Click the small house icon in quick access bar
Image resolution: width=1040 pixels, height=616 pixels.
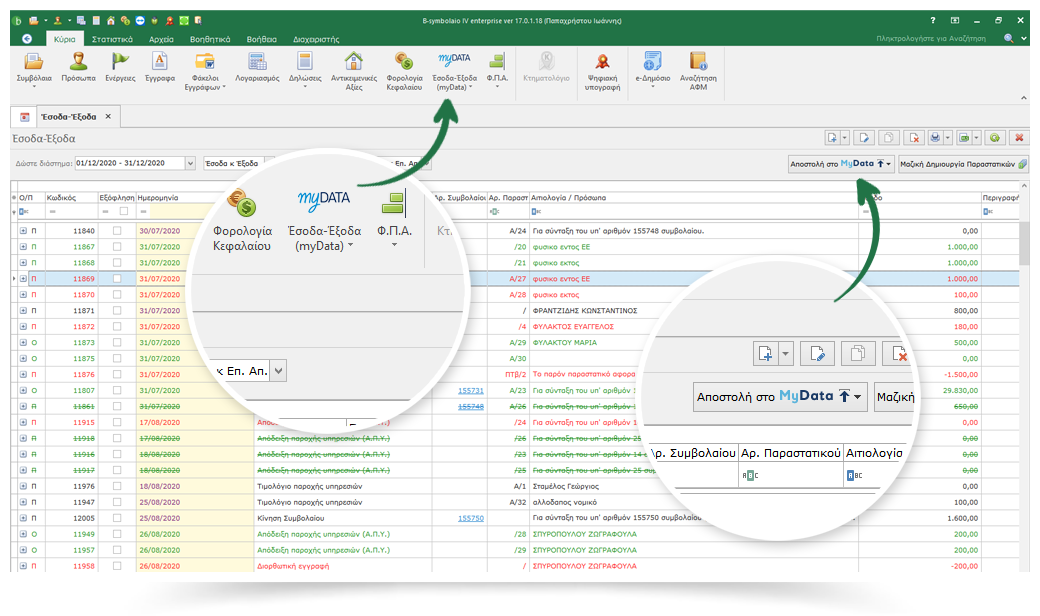(111, 21)
